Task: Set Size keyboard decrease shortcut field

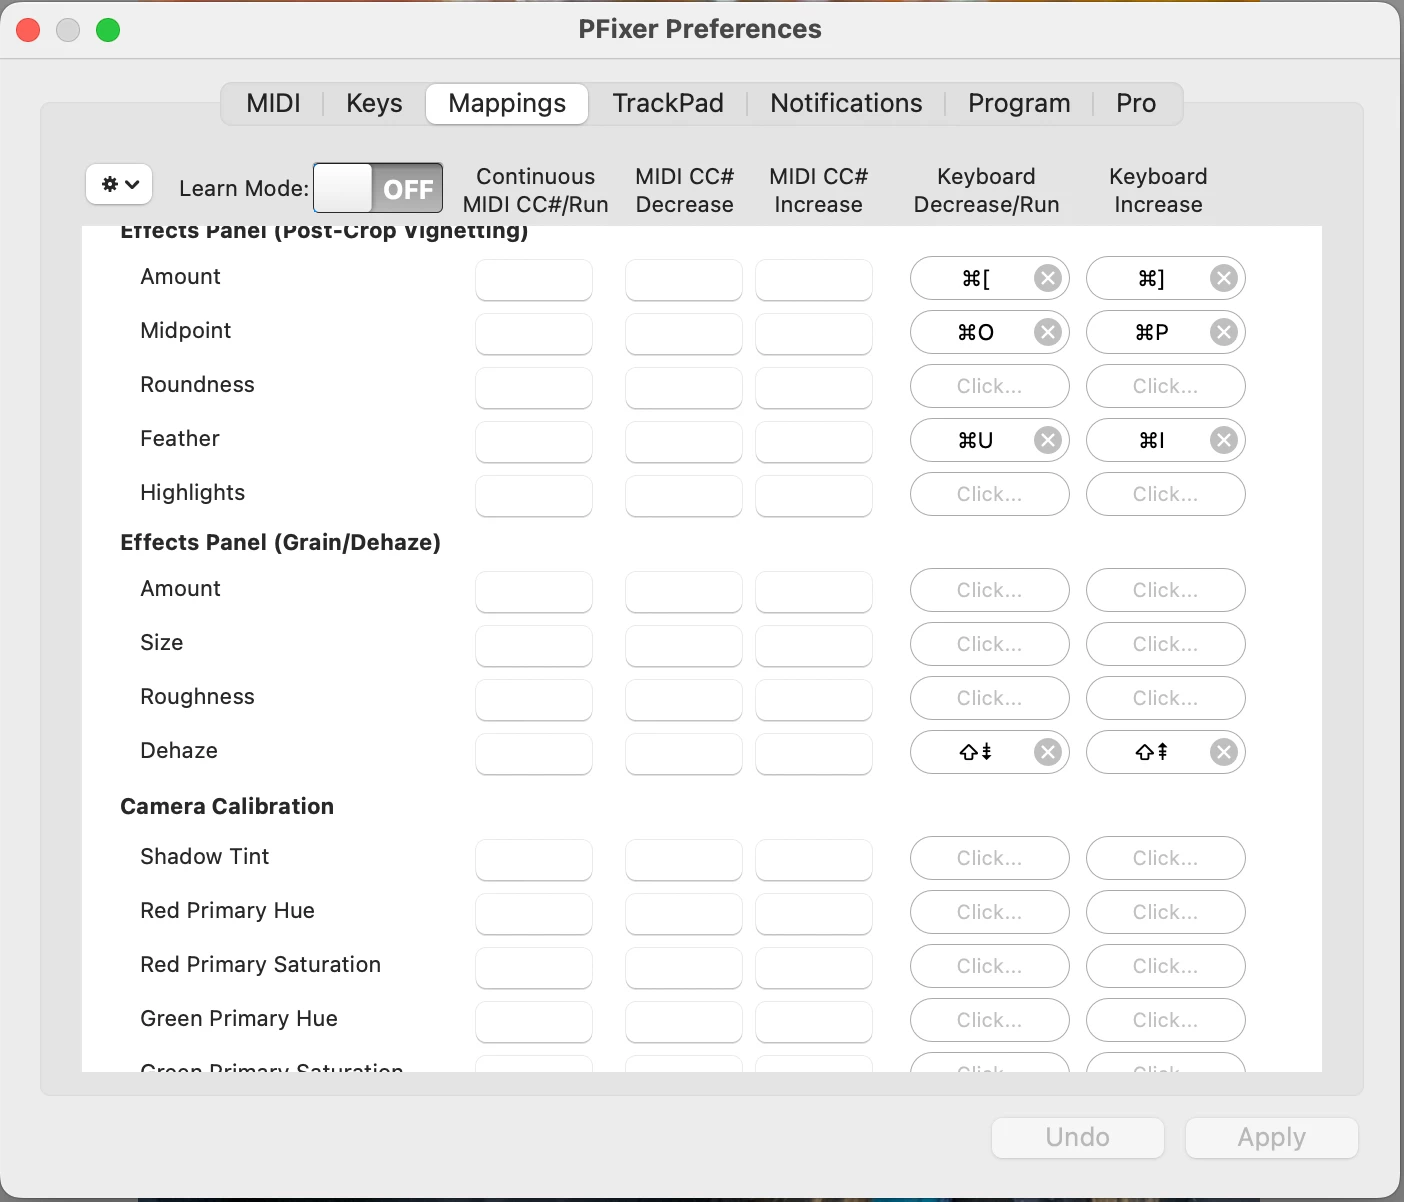Action: tap(990, 645)
